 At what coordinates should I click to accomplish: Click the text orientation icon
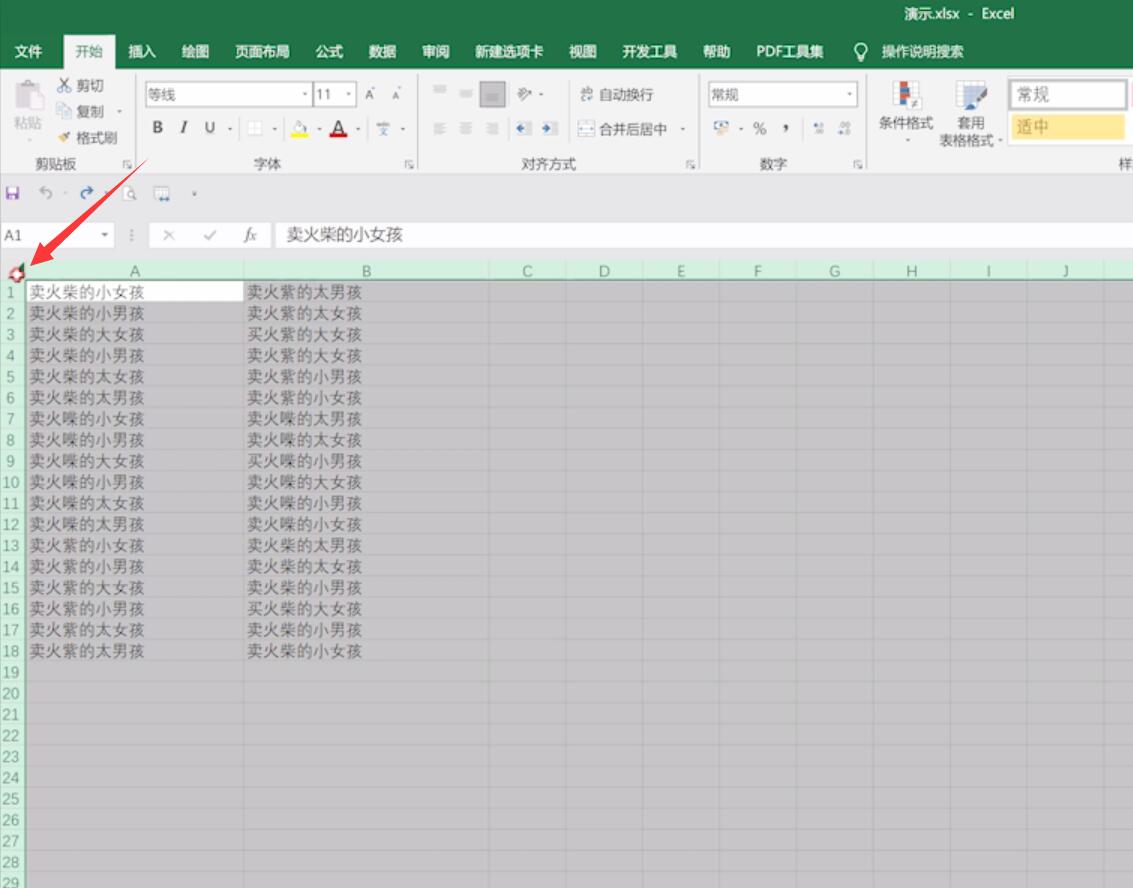click(525, 94)
